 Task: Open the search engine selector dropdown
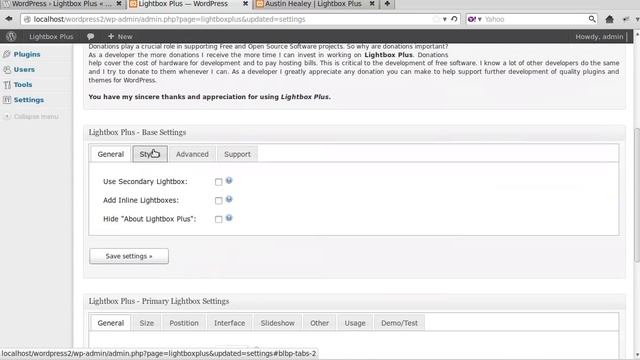click(475, 19)
